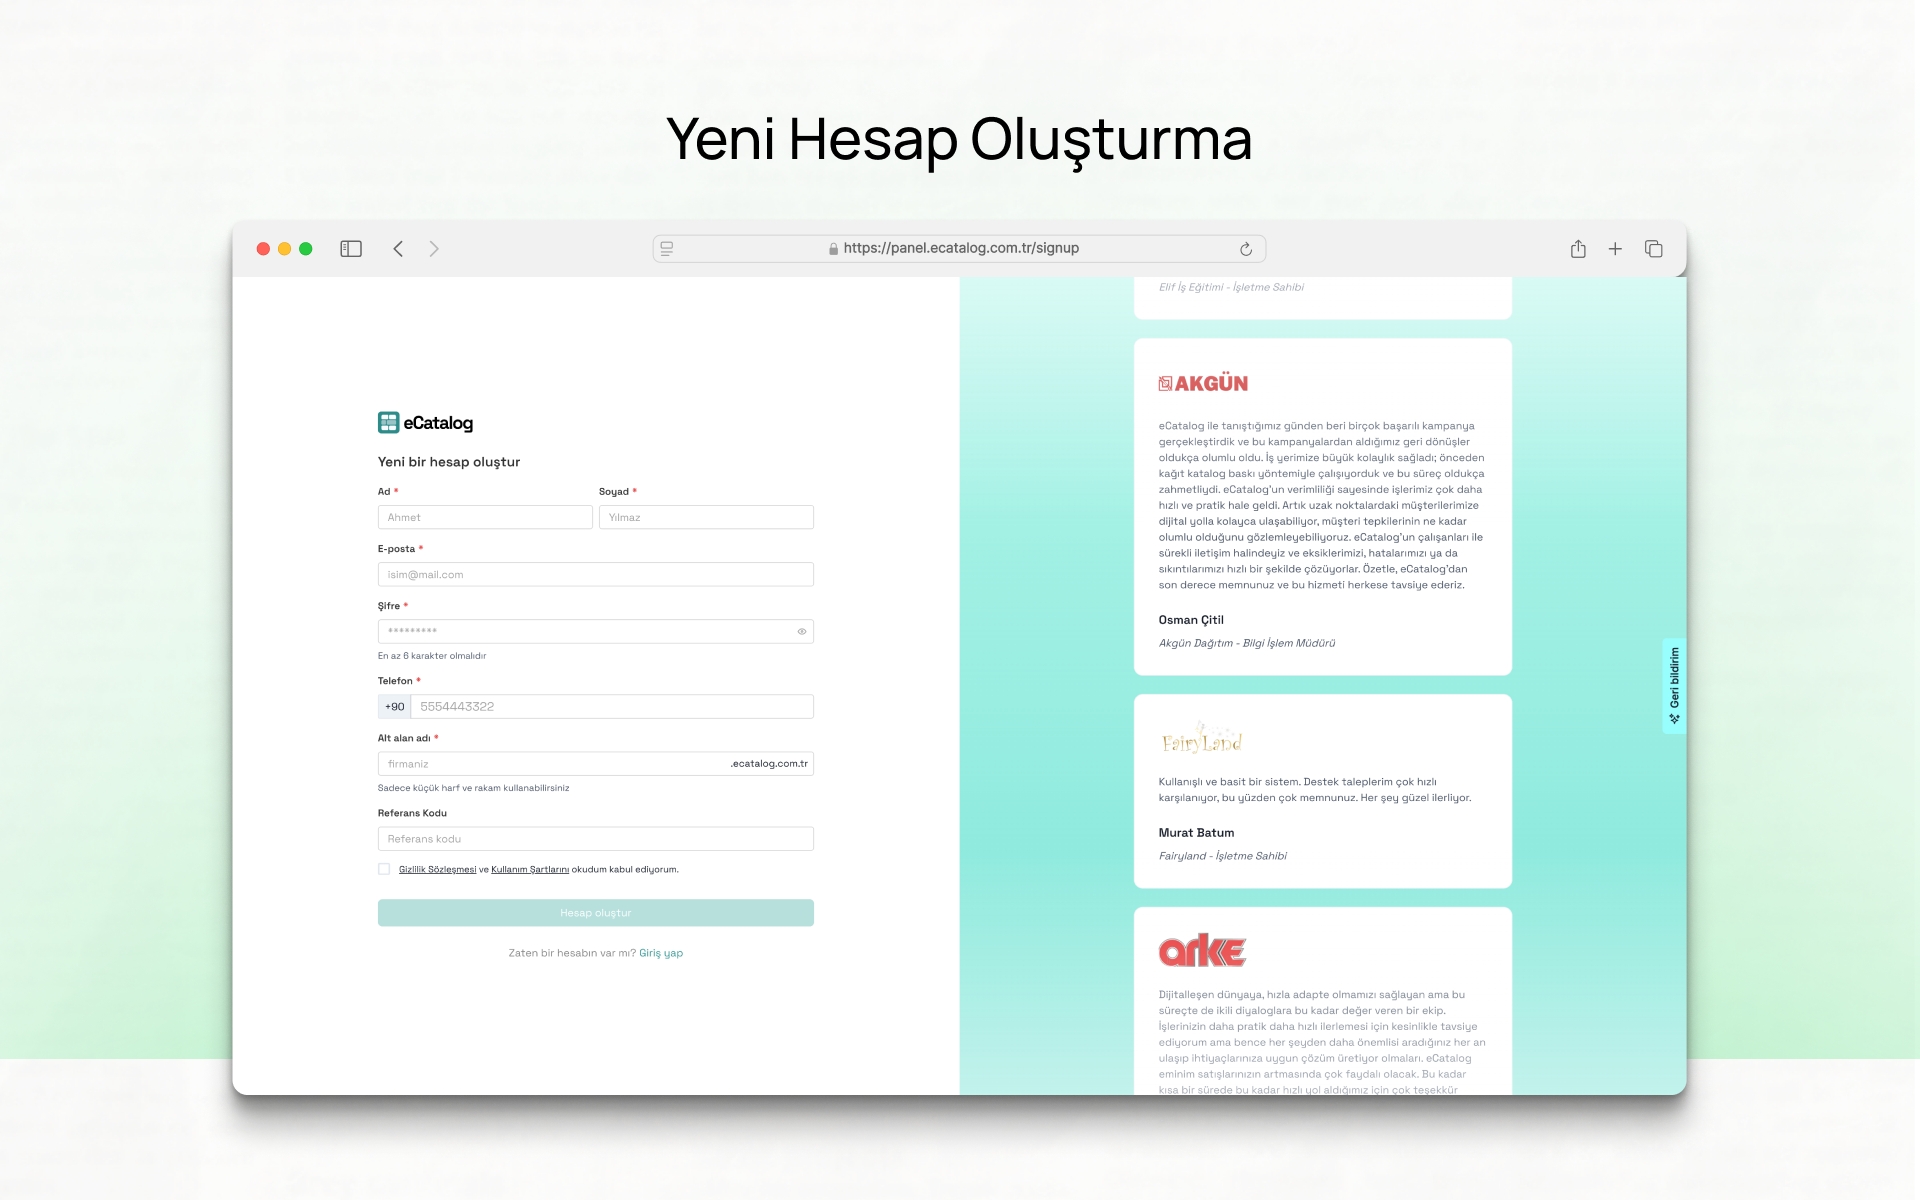Image resolution: width=1920 pixels, height=1200 pixels.
Task: Click the Referans kodu input field
Action: pyautogui.click(x=595, y=839)
